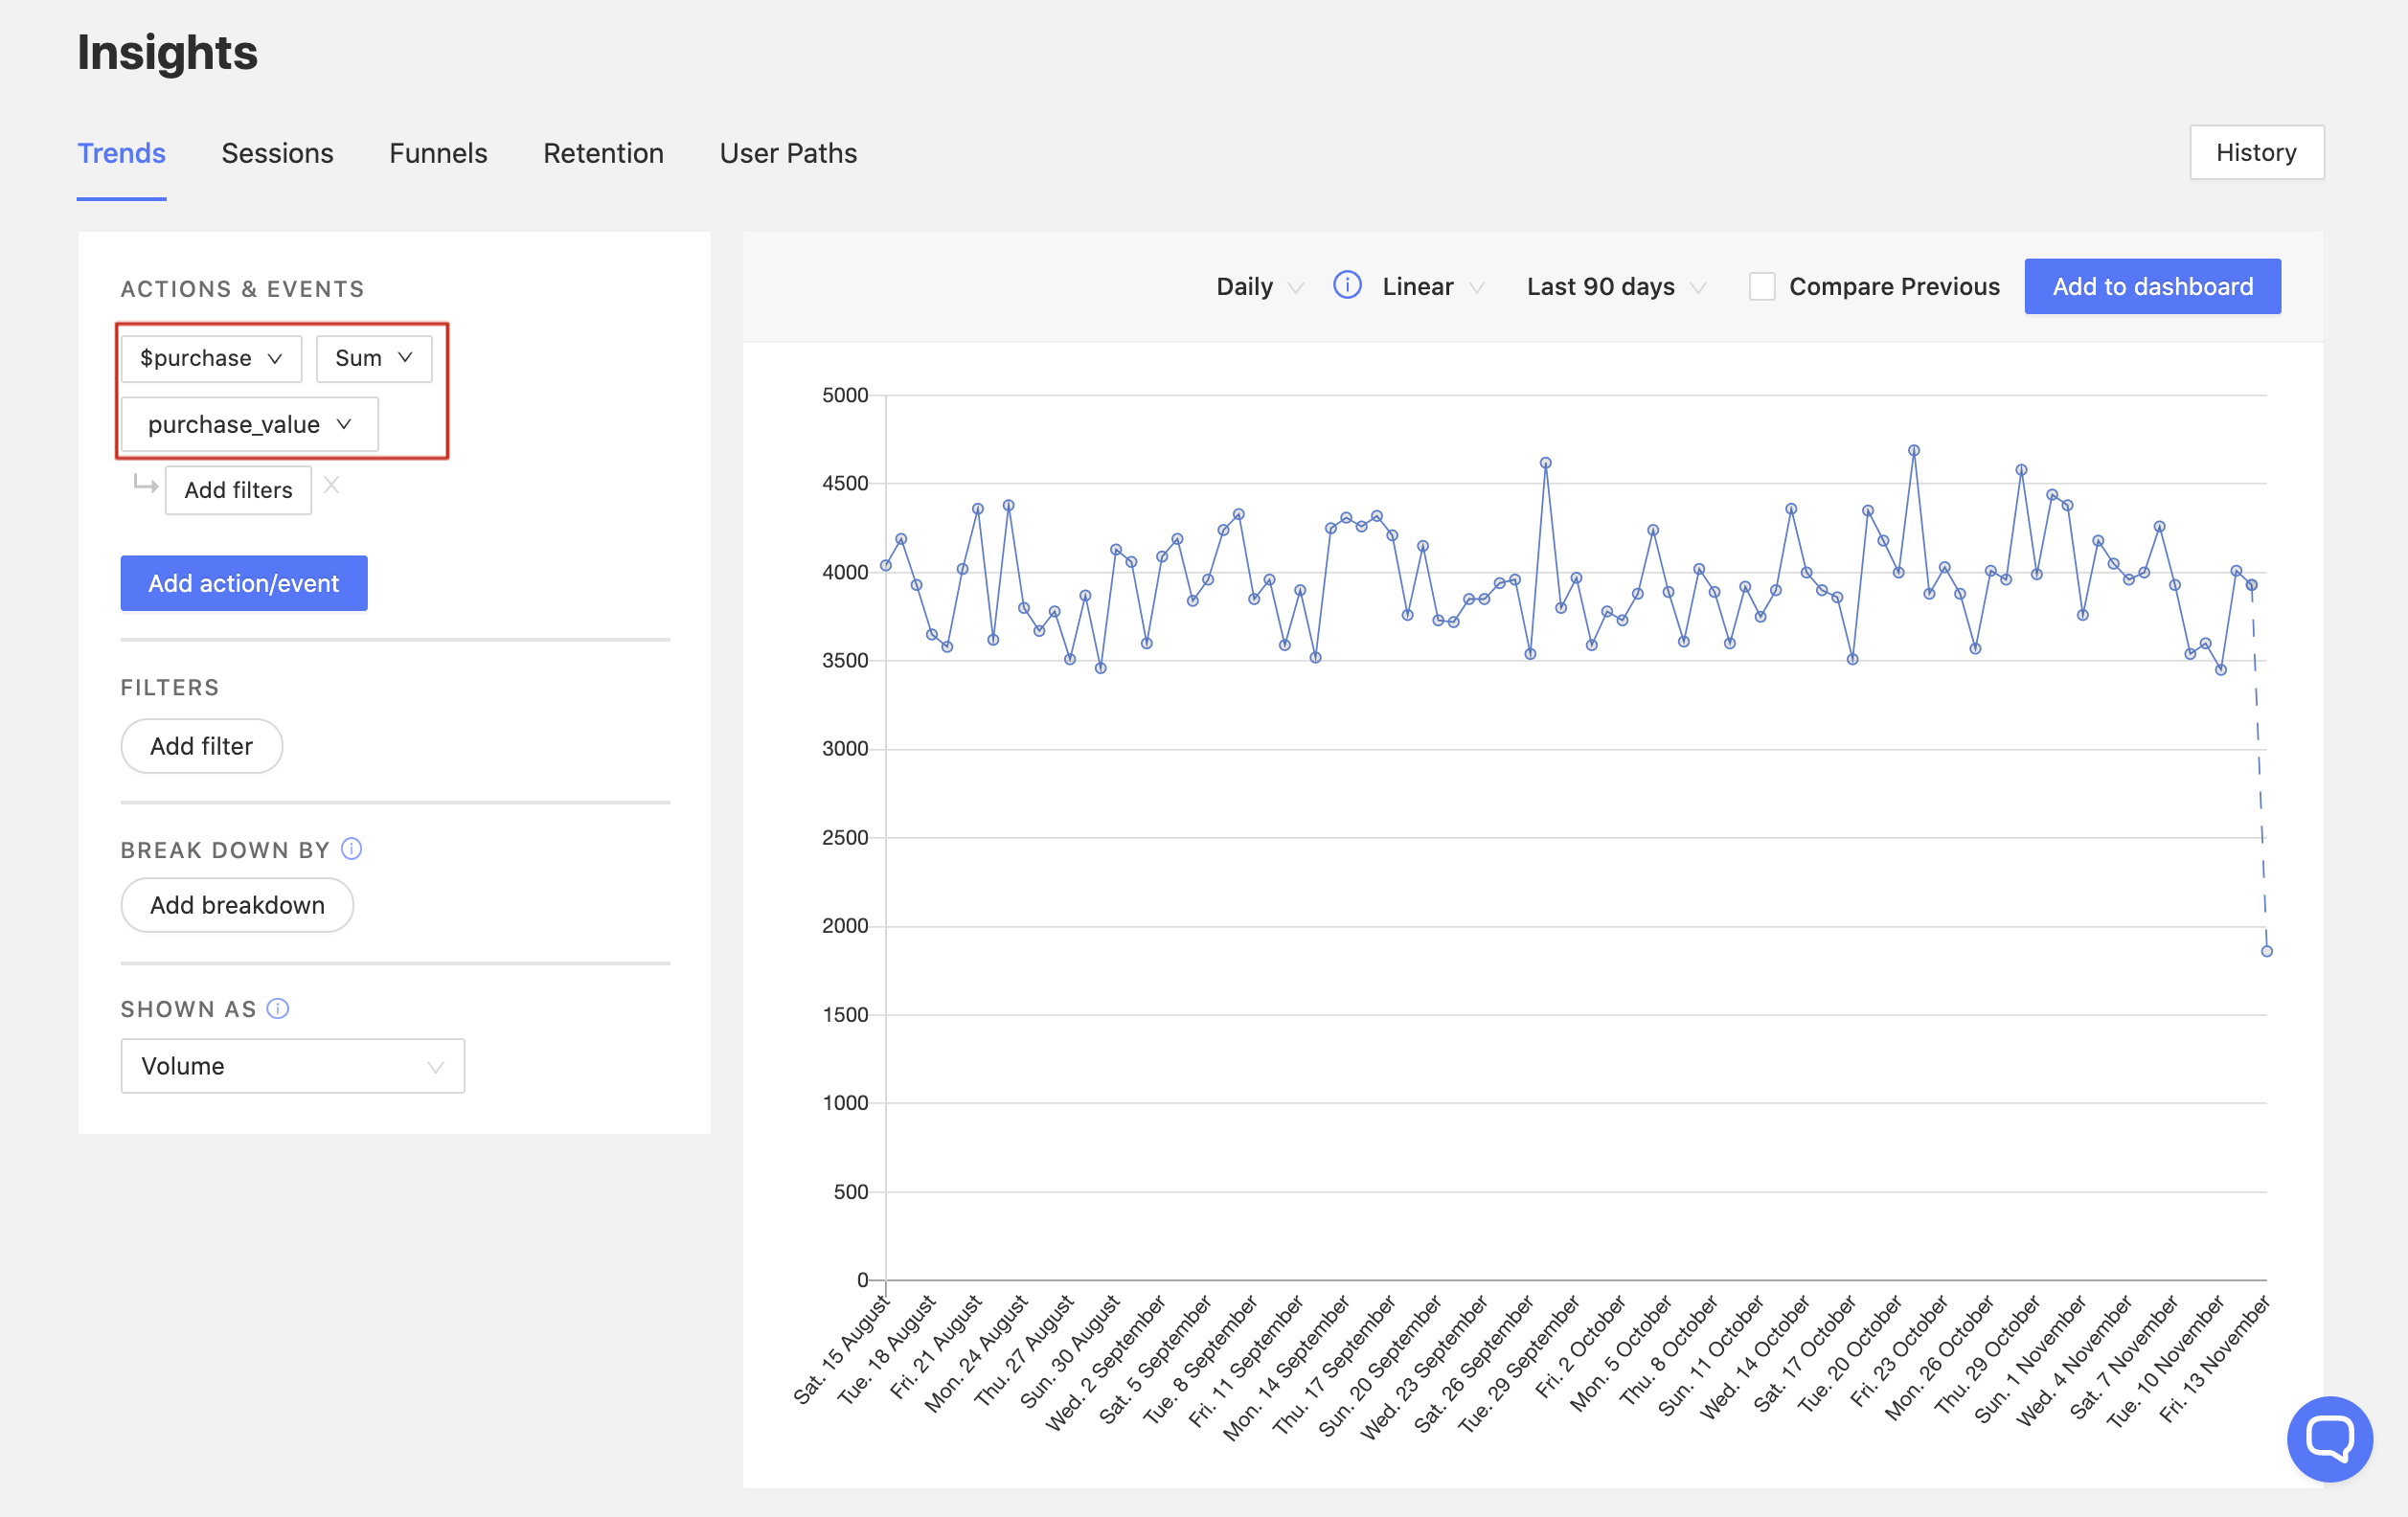Viewport: 2408px width, 1517px height.
Task: Enable the Compare Previous checkbox
Action: tap(1761, 287)
